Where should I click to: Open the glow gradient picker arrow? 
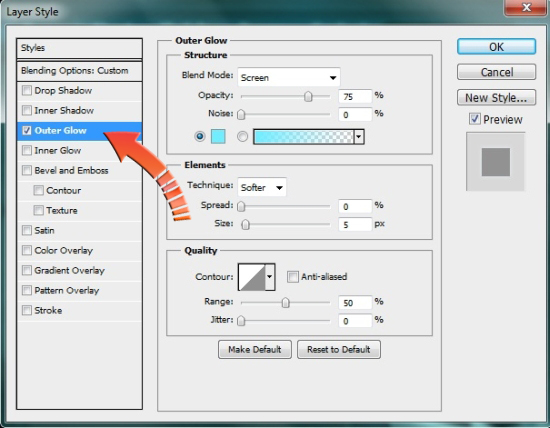click(359, 137)
